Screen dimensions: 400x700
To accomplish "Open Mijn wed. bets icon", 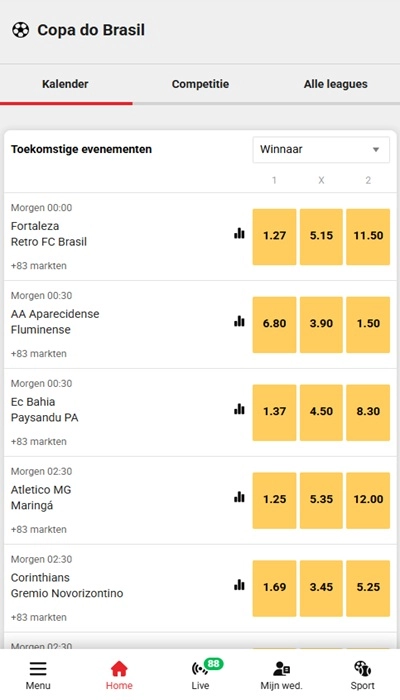I will 281,668.
